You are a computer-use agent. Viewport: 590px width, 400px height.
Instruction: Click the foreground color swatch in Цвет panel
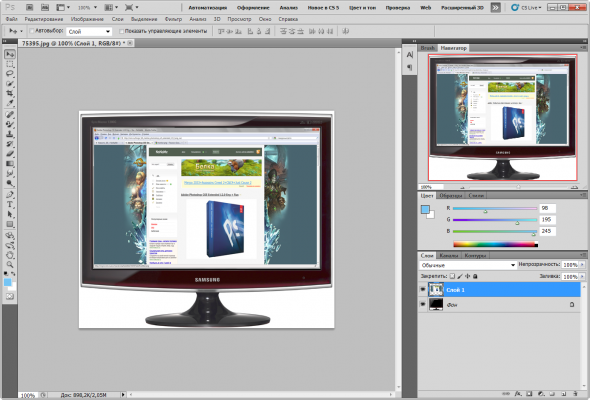coord(426,210)
